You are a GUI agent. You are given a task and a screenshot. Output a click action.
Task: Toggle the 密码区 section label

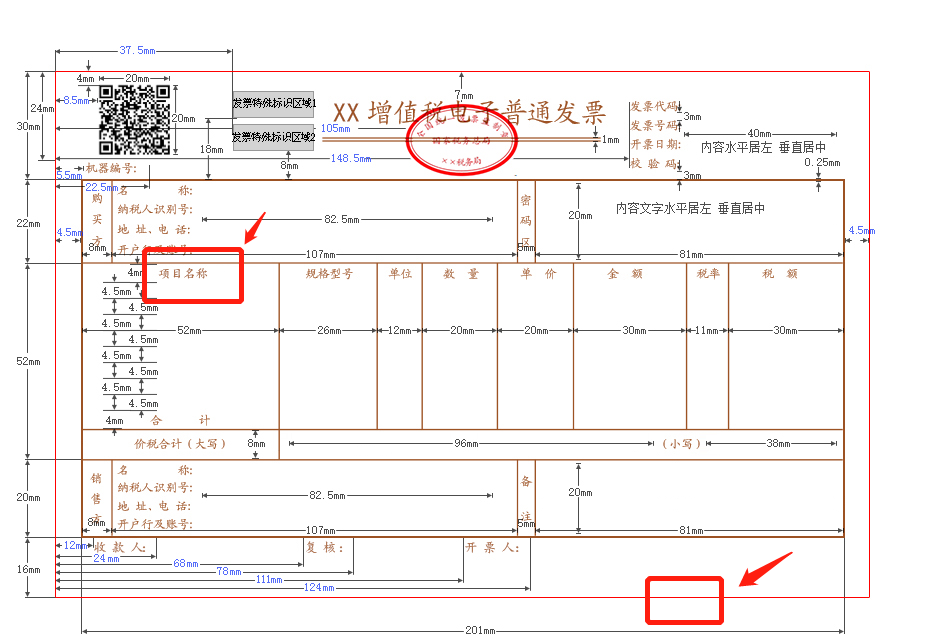pos(528,220)
